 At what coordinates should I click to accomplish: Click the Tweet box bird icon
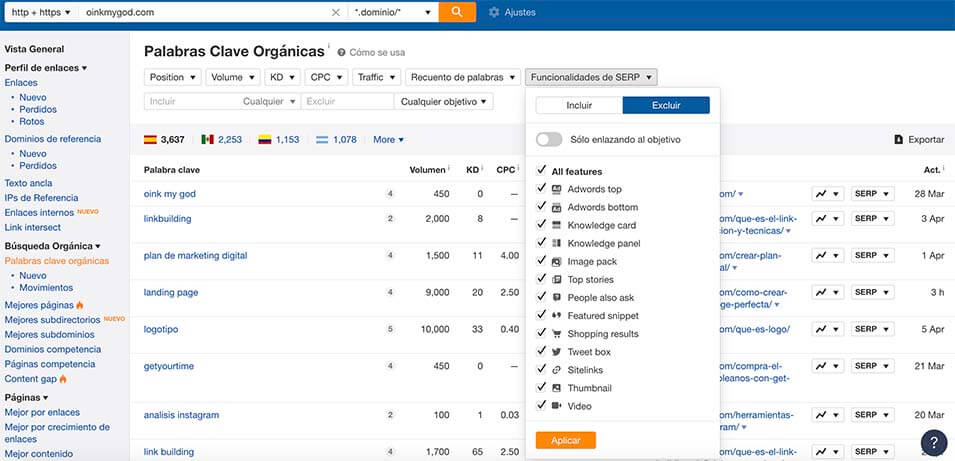[x=556, y=352]
